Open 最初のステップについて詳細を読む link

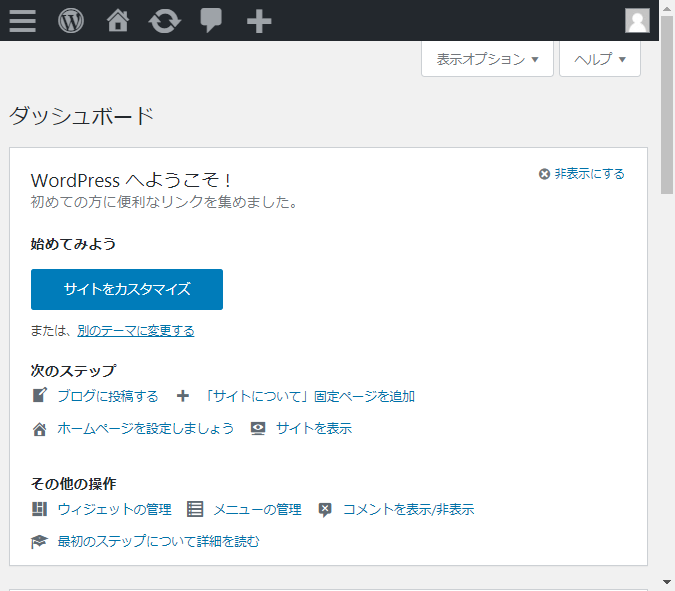point(158,541)
